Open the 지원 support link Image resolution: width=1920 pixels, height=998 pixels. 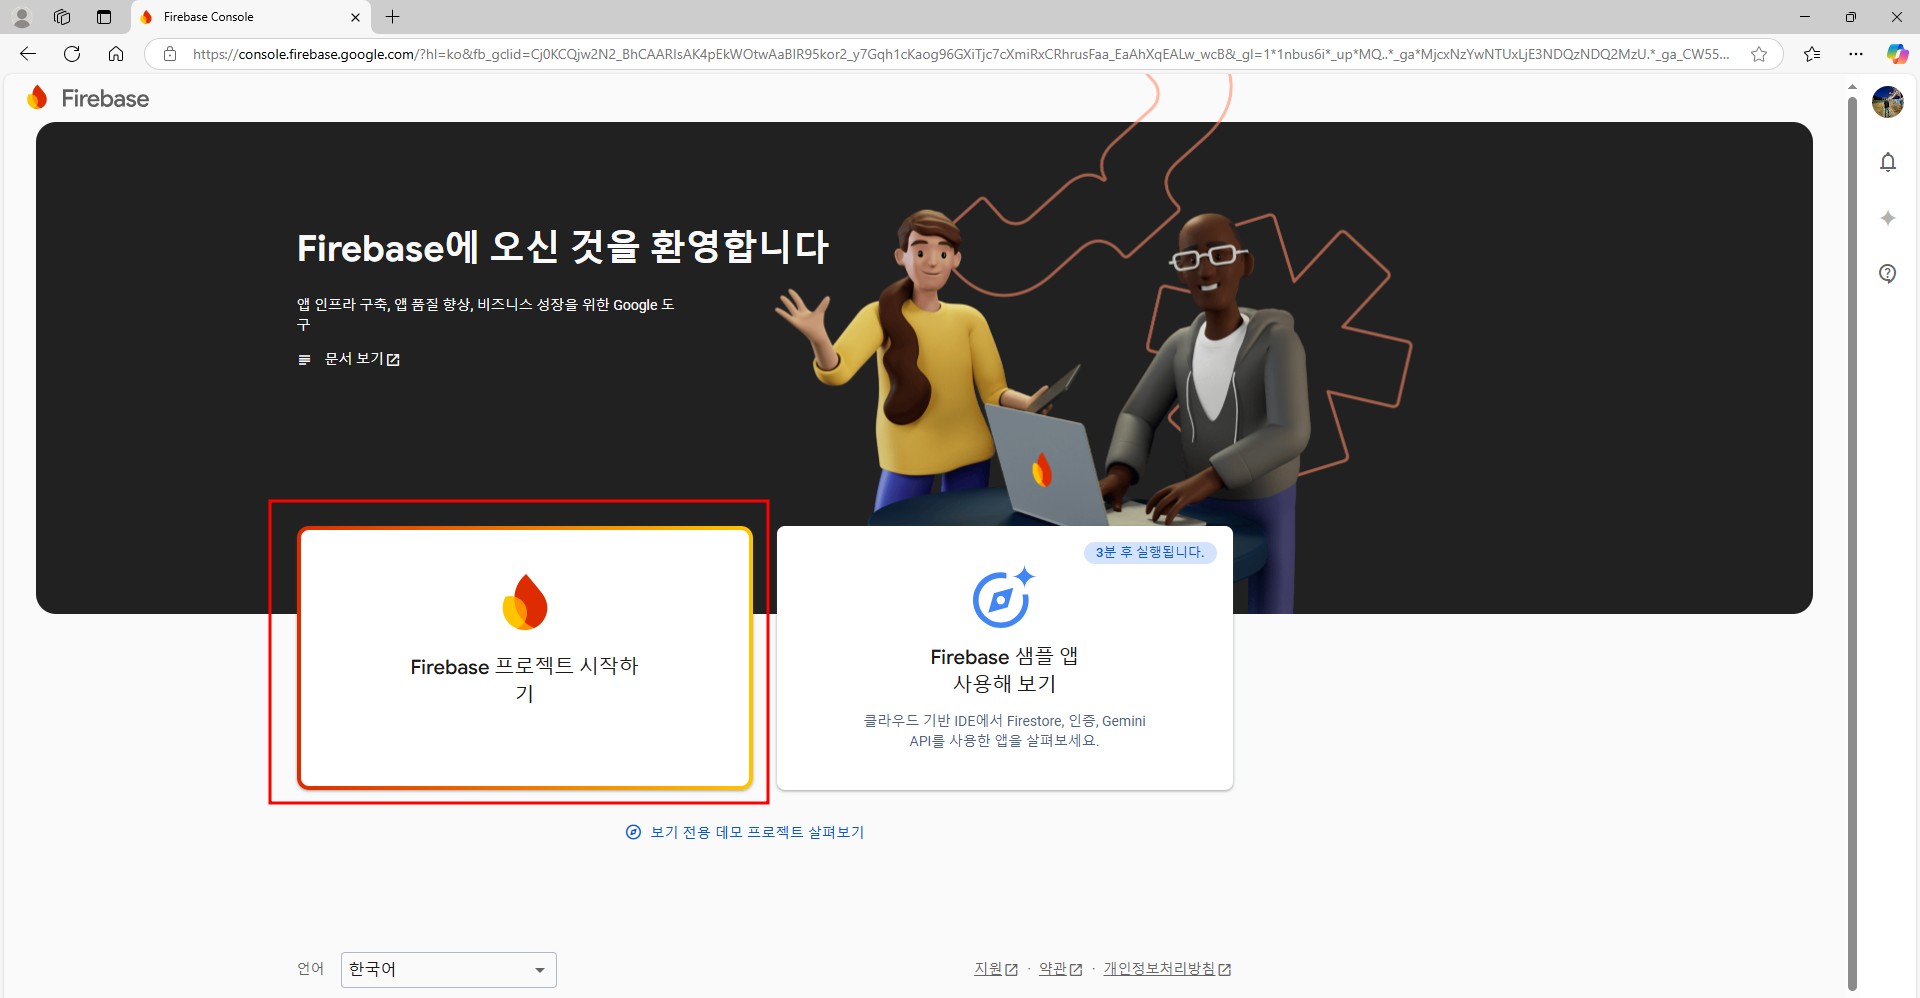(996, 969)
